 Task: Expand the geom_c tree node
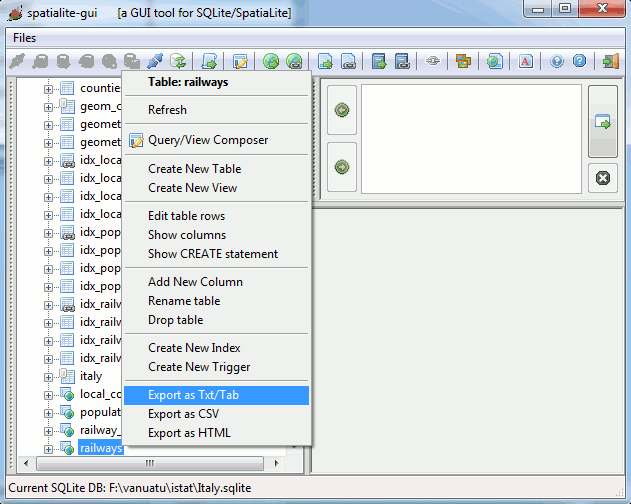coord(48,107)
